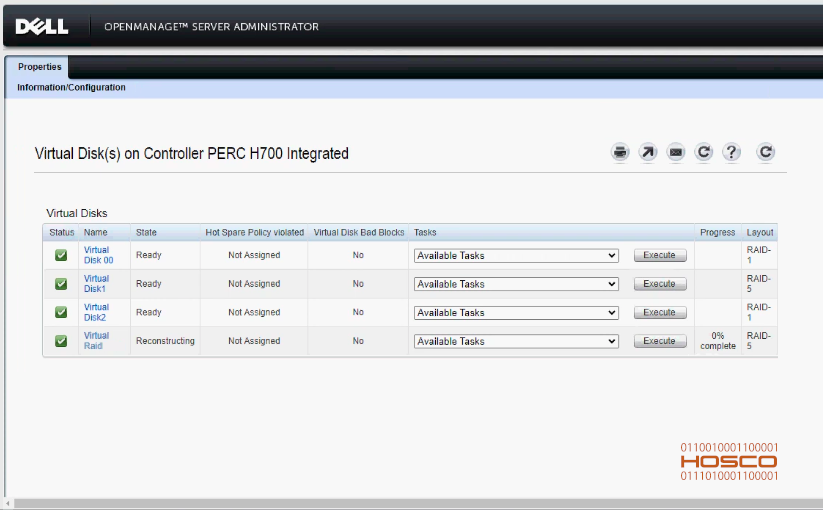Click Bad Blocks No cell for Virtual Disk2

click(x=358, y=312)
